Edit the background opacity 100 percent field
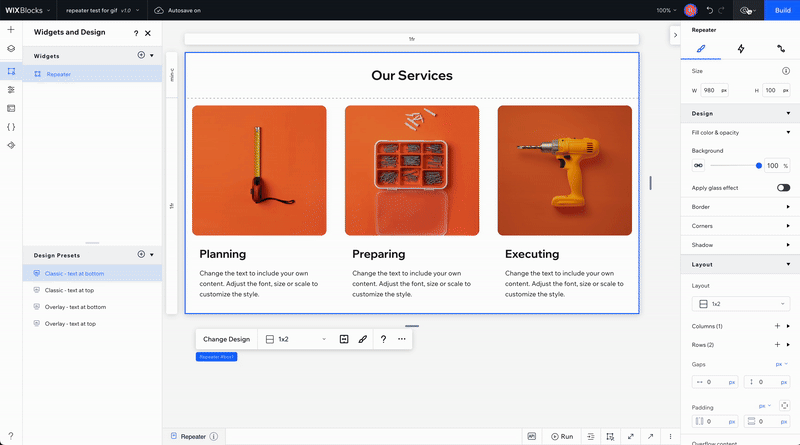 pos(778,165)
